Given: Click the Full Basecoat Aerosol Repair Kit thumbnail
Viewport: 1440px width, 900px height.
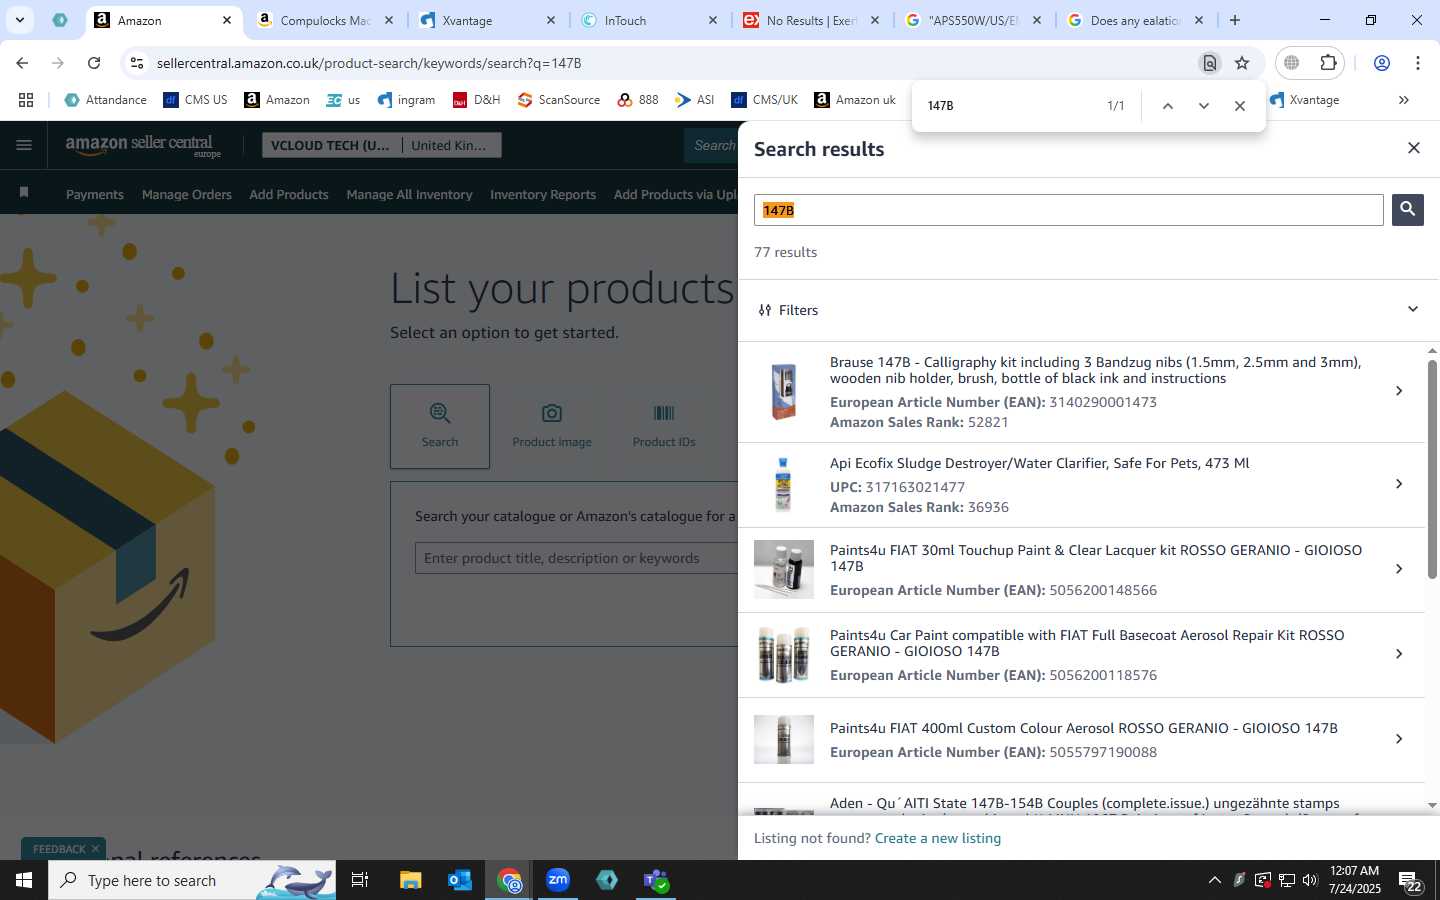Looking at the screenshot, I should pos(783,654).
